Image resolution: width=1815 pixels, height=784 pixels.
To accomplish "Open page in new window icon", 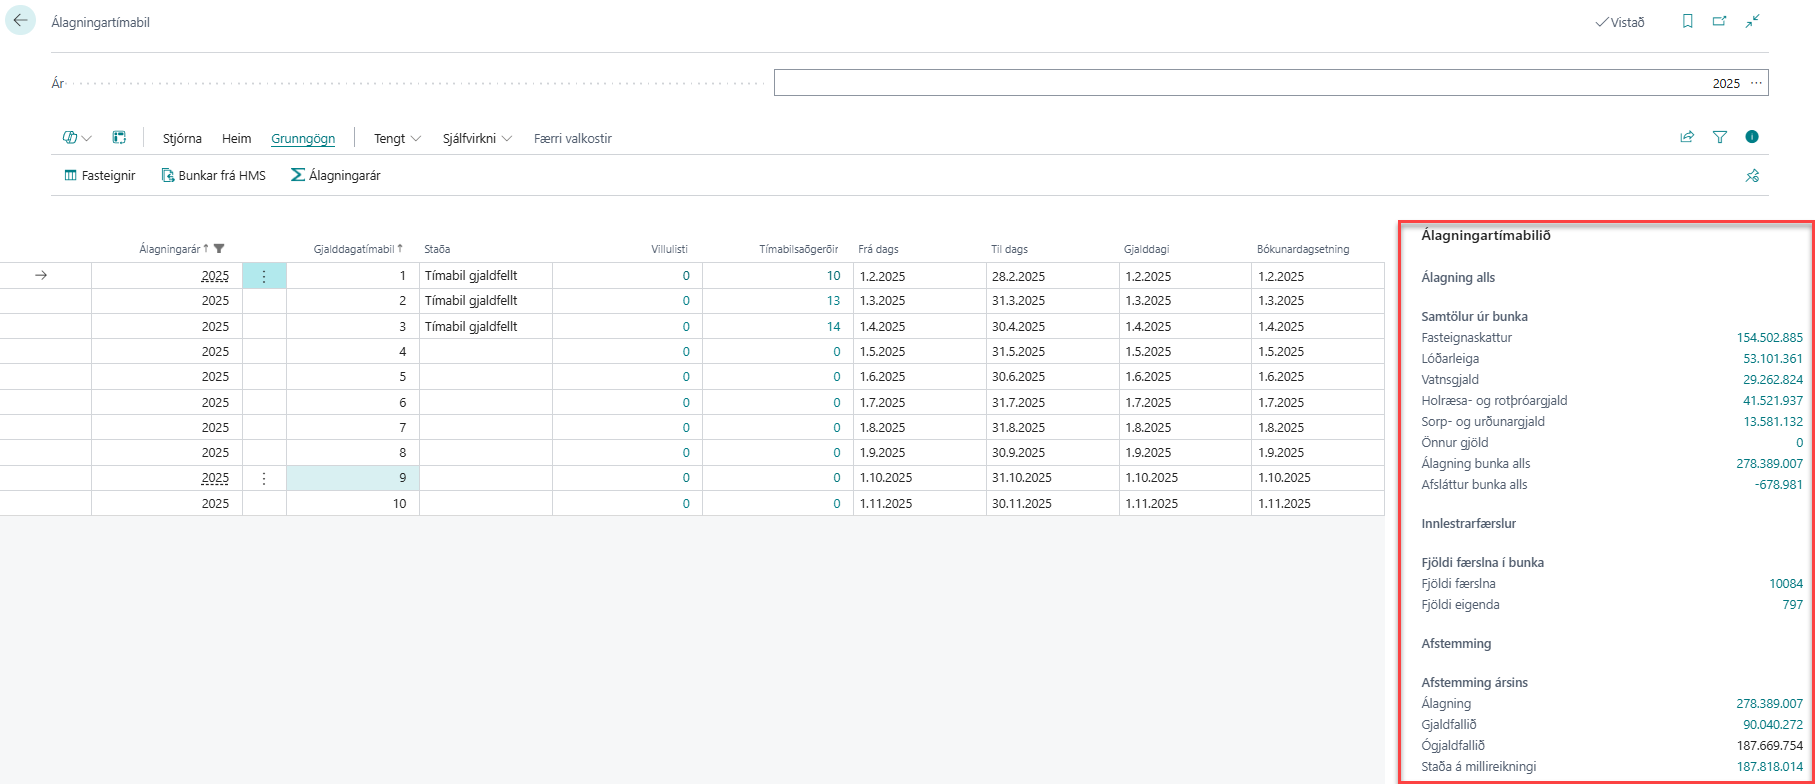I will [x=1720, y=21].
